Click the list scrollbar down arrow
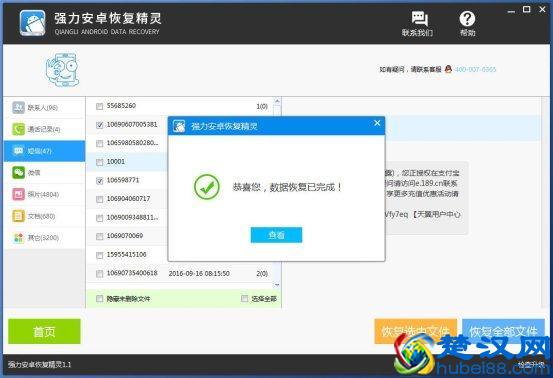Viewport: 553px width, 378px height. click(x=277, y=285)
